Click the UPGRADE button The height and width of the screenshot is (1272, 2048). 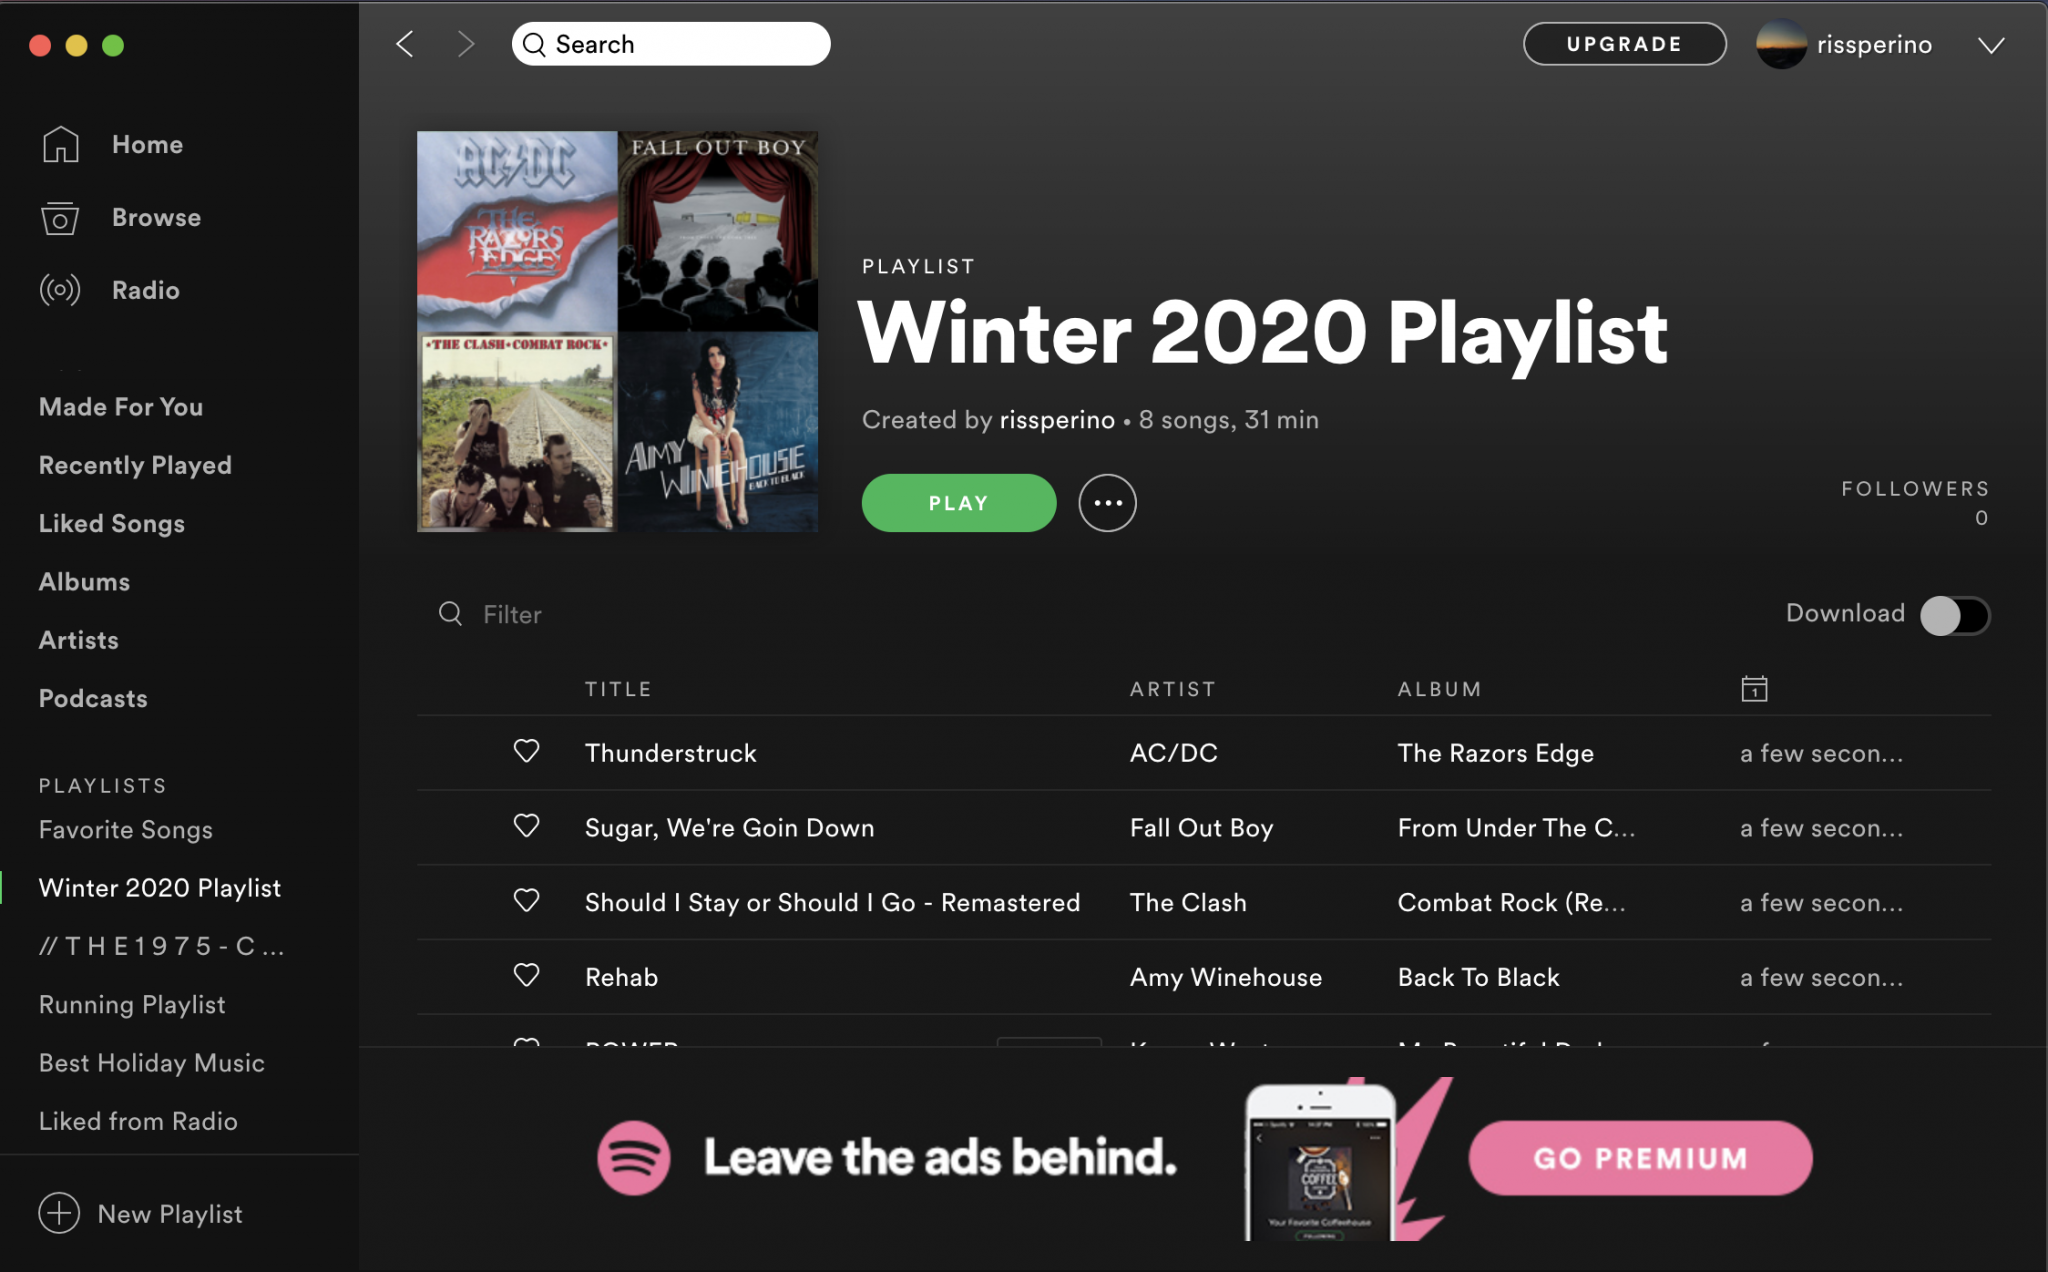tap(1624, 44)
